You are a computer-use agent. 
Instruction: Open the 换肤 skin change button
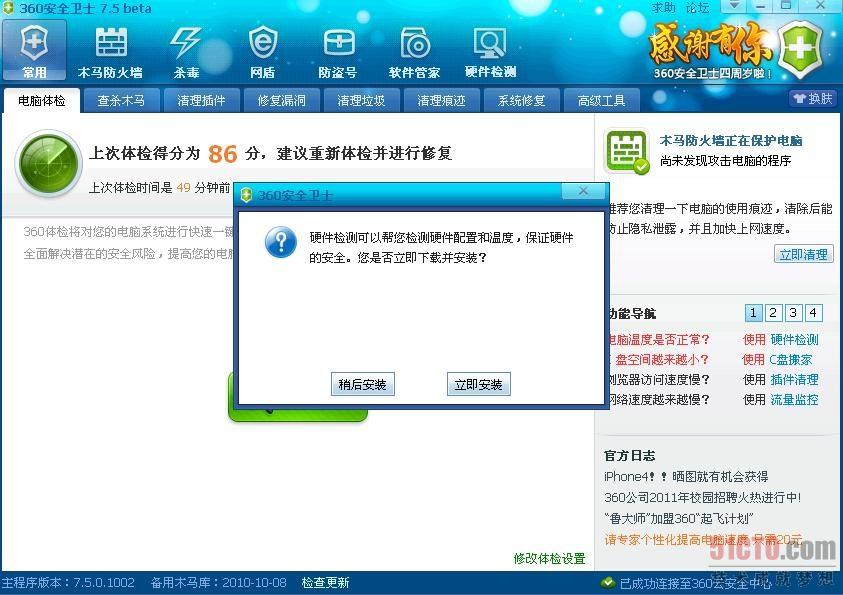[813, 98]
